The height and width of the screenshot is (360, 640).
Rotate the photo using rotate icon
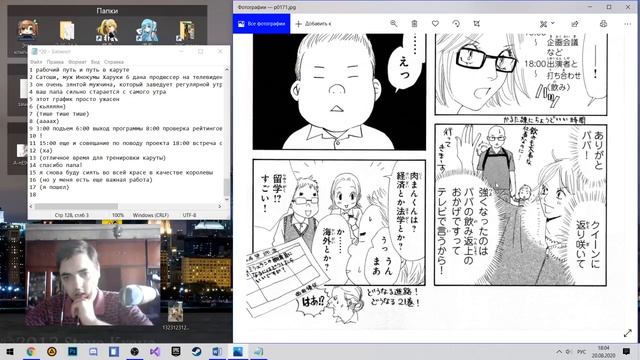[x=456, y=24]
